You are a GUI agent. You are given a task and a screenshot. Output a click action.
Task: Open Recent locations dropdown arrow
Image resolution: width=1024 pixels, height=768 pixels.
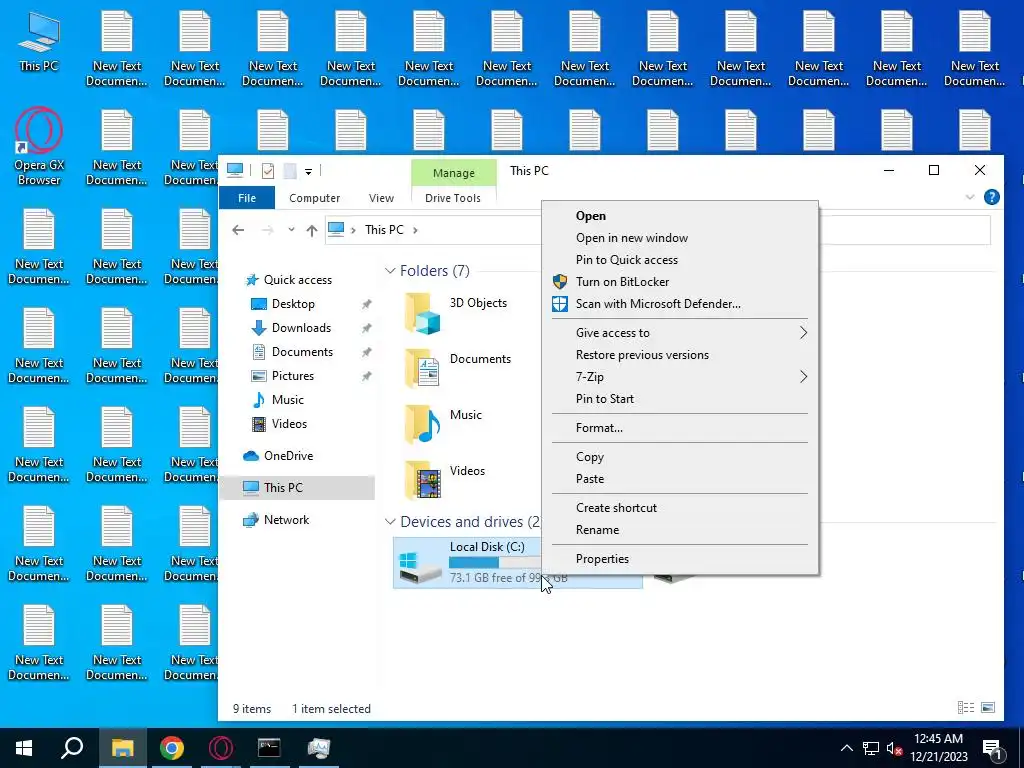[291, 230]
